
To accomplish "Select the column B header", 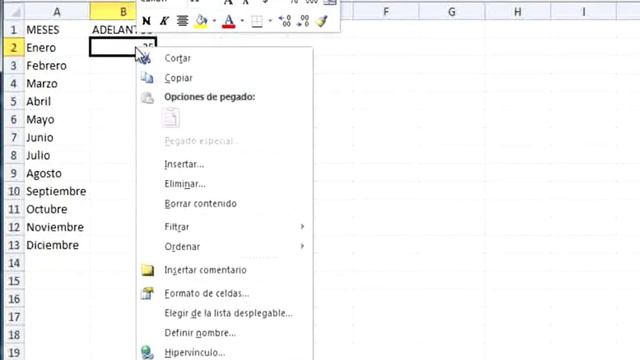I will [x=113, y=12].
